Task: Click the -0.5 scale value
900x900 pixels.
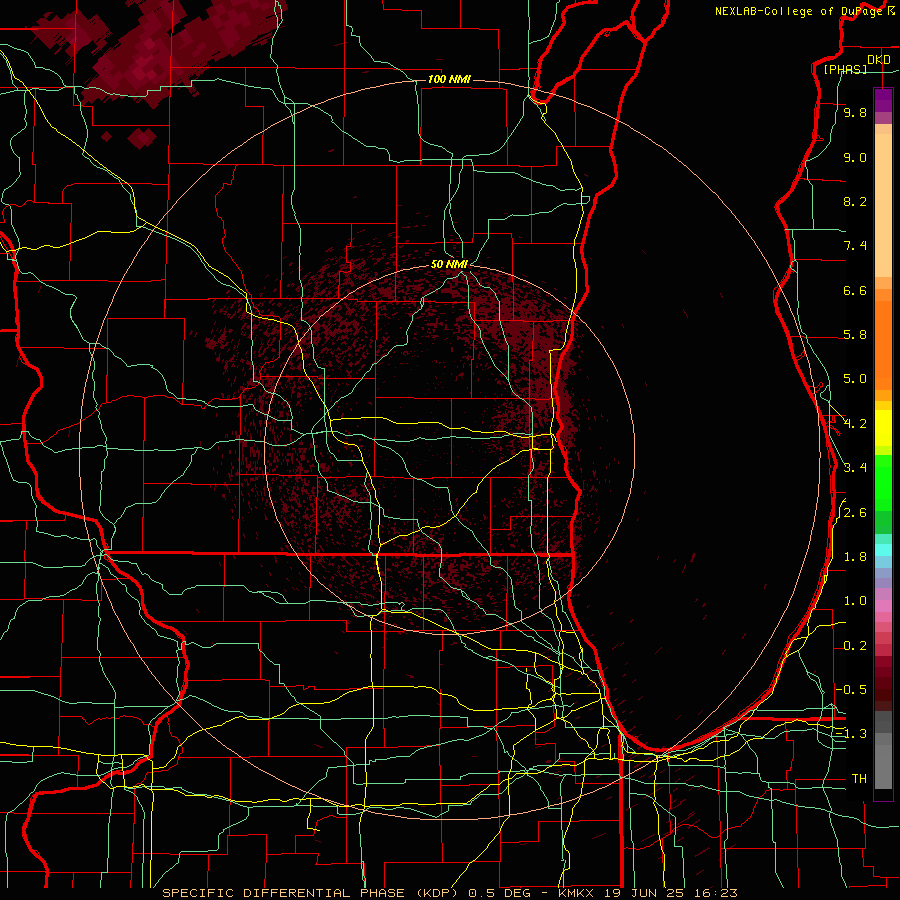Action: click(x=851, y=690)
